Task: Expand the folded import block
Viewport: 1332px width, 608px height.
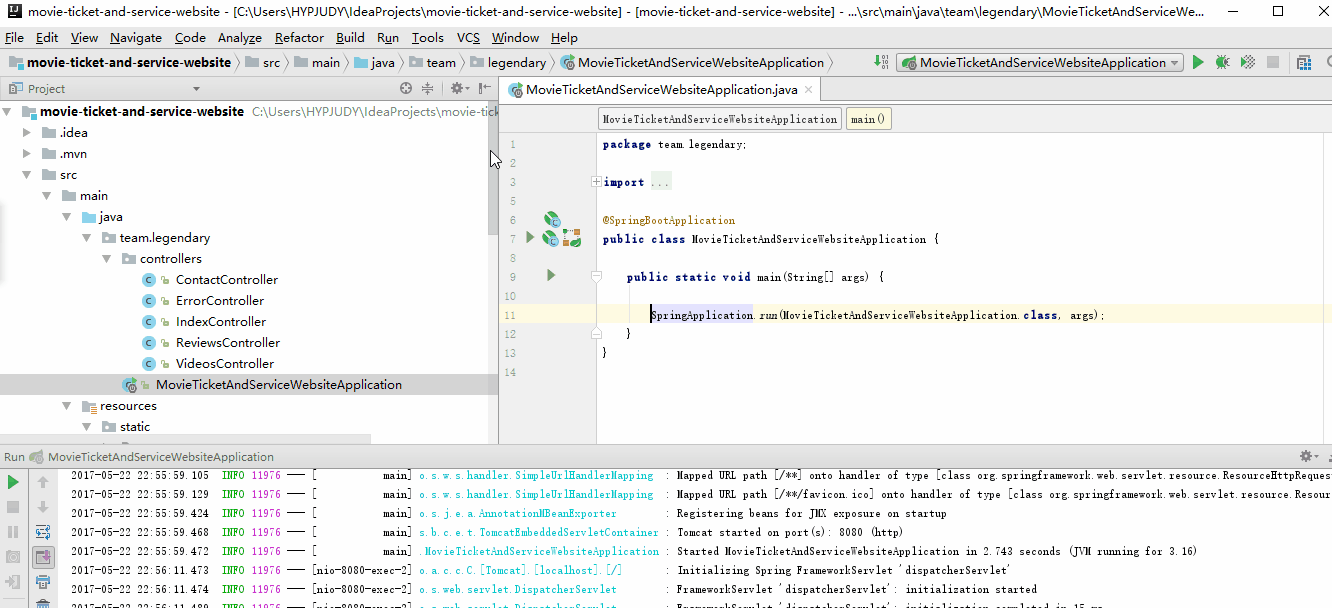Action: point(596,182)
